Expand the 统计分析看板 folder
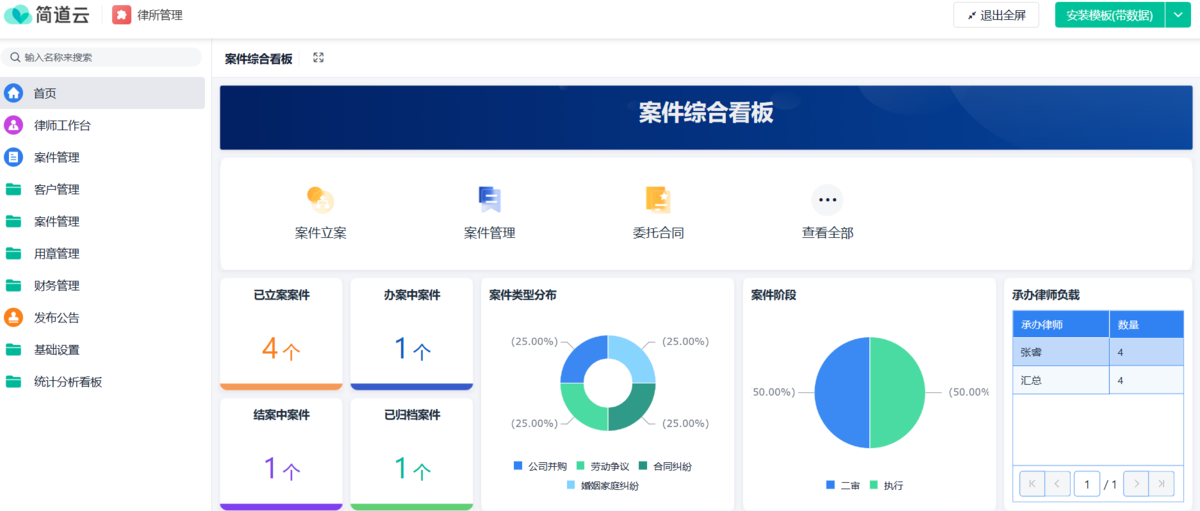Image resolution: width=1200 pixels, height=511 pixels. (103, 381)
